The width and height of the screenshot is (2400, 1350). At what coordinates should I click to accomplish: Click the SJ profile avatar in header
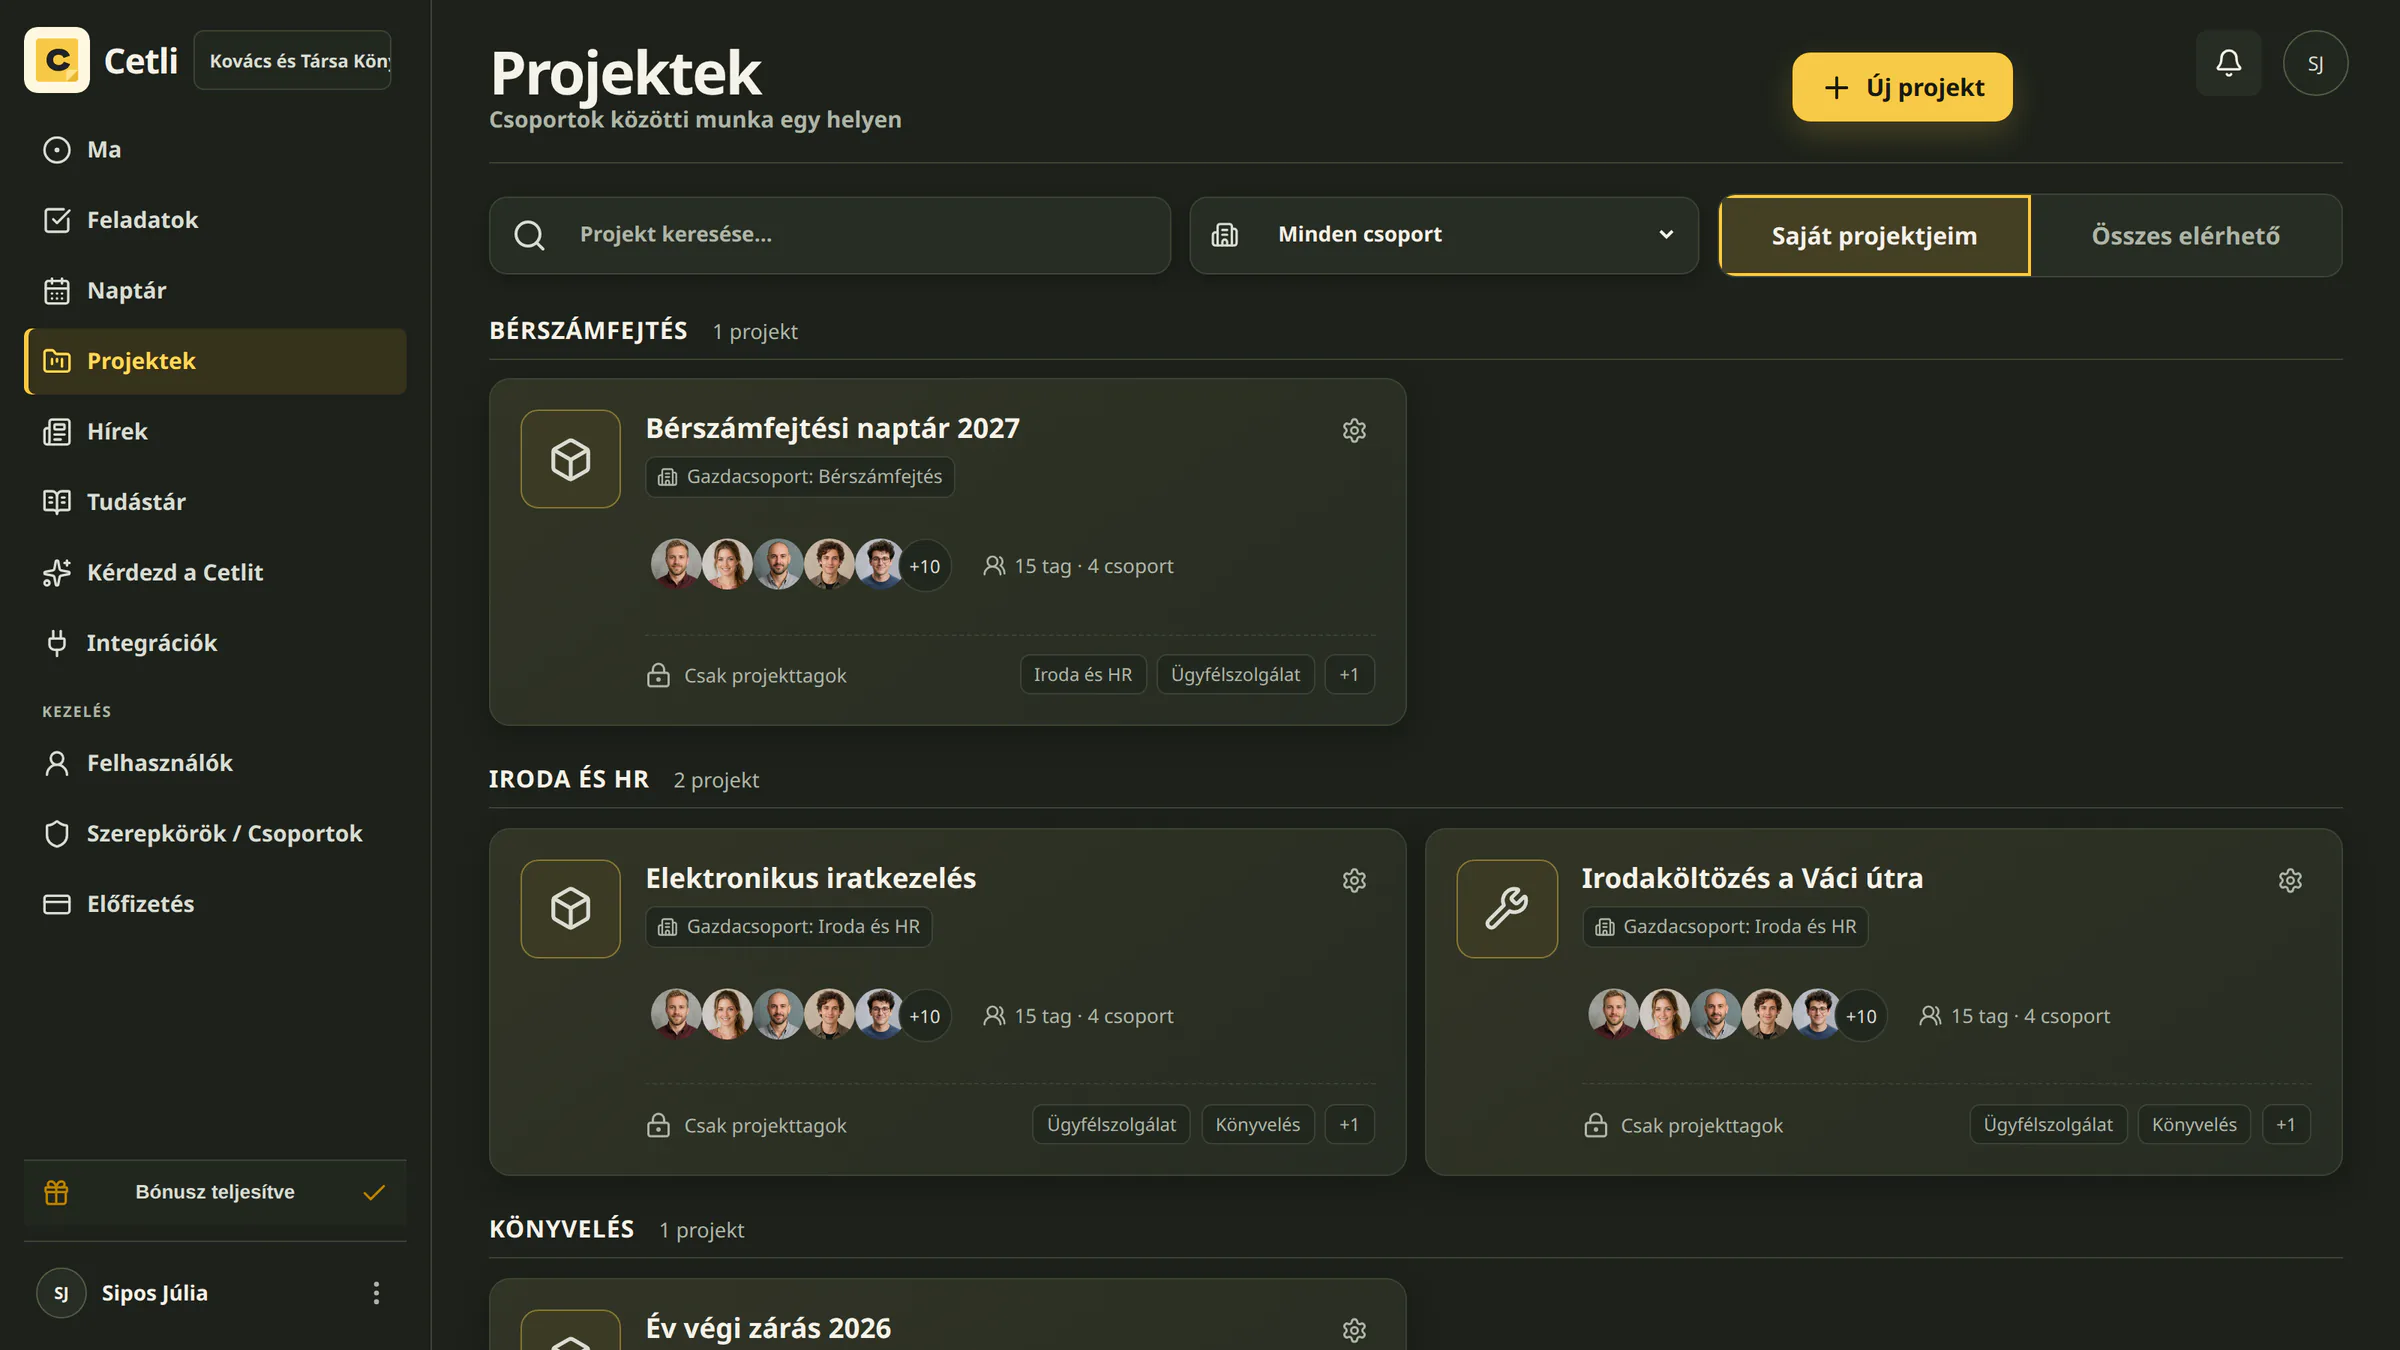(2315, 63)
